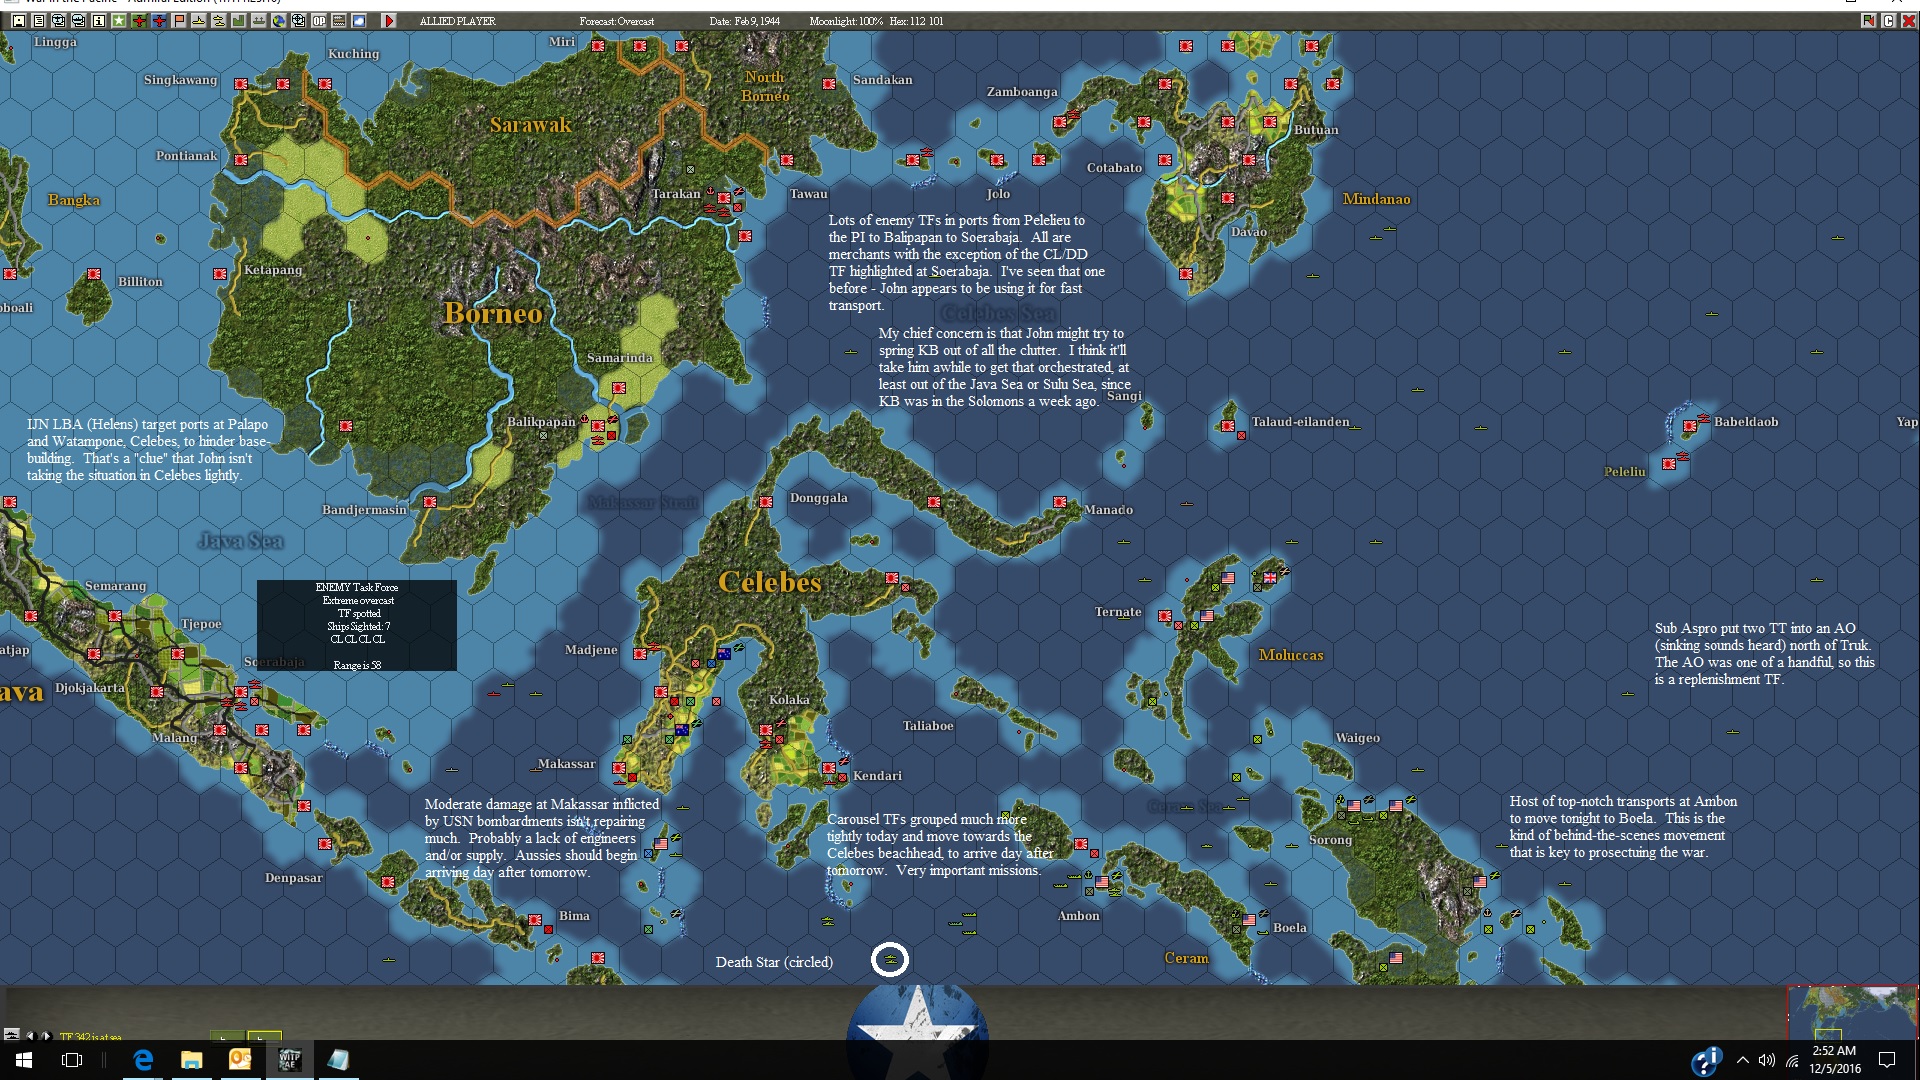Open the globe toolbar icon
The width and height of the screenshot is (1920, 1080).
pos(279,21)
